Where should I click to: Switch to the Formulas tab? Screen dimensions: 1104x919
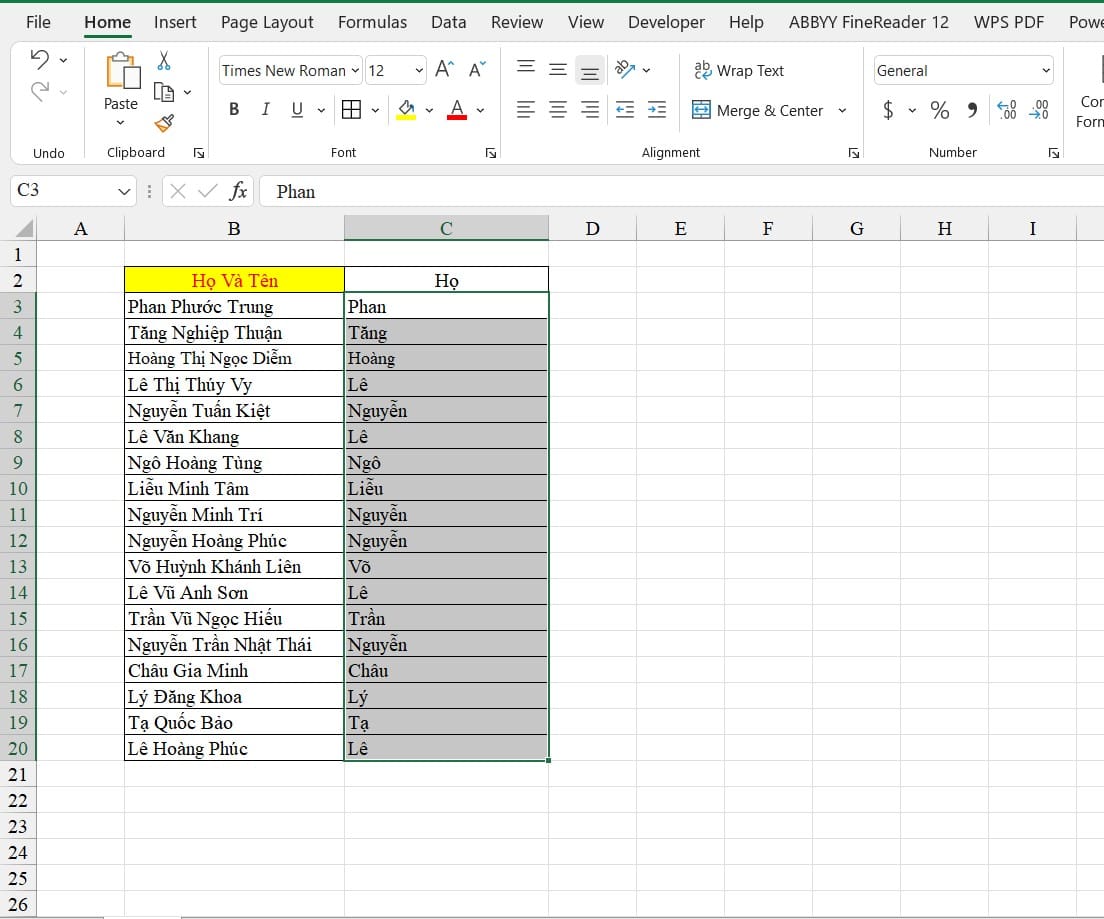tap(372, 23)
